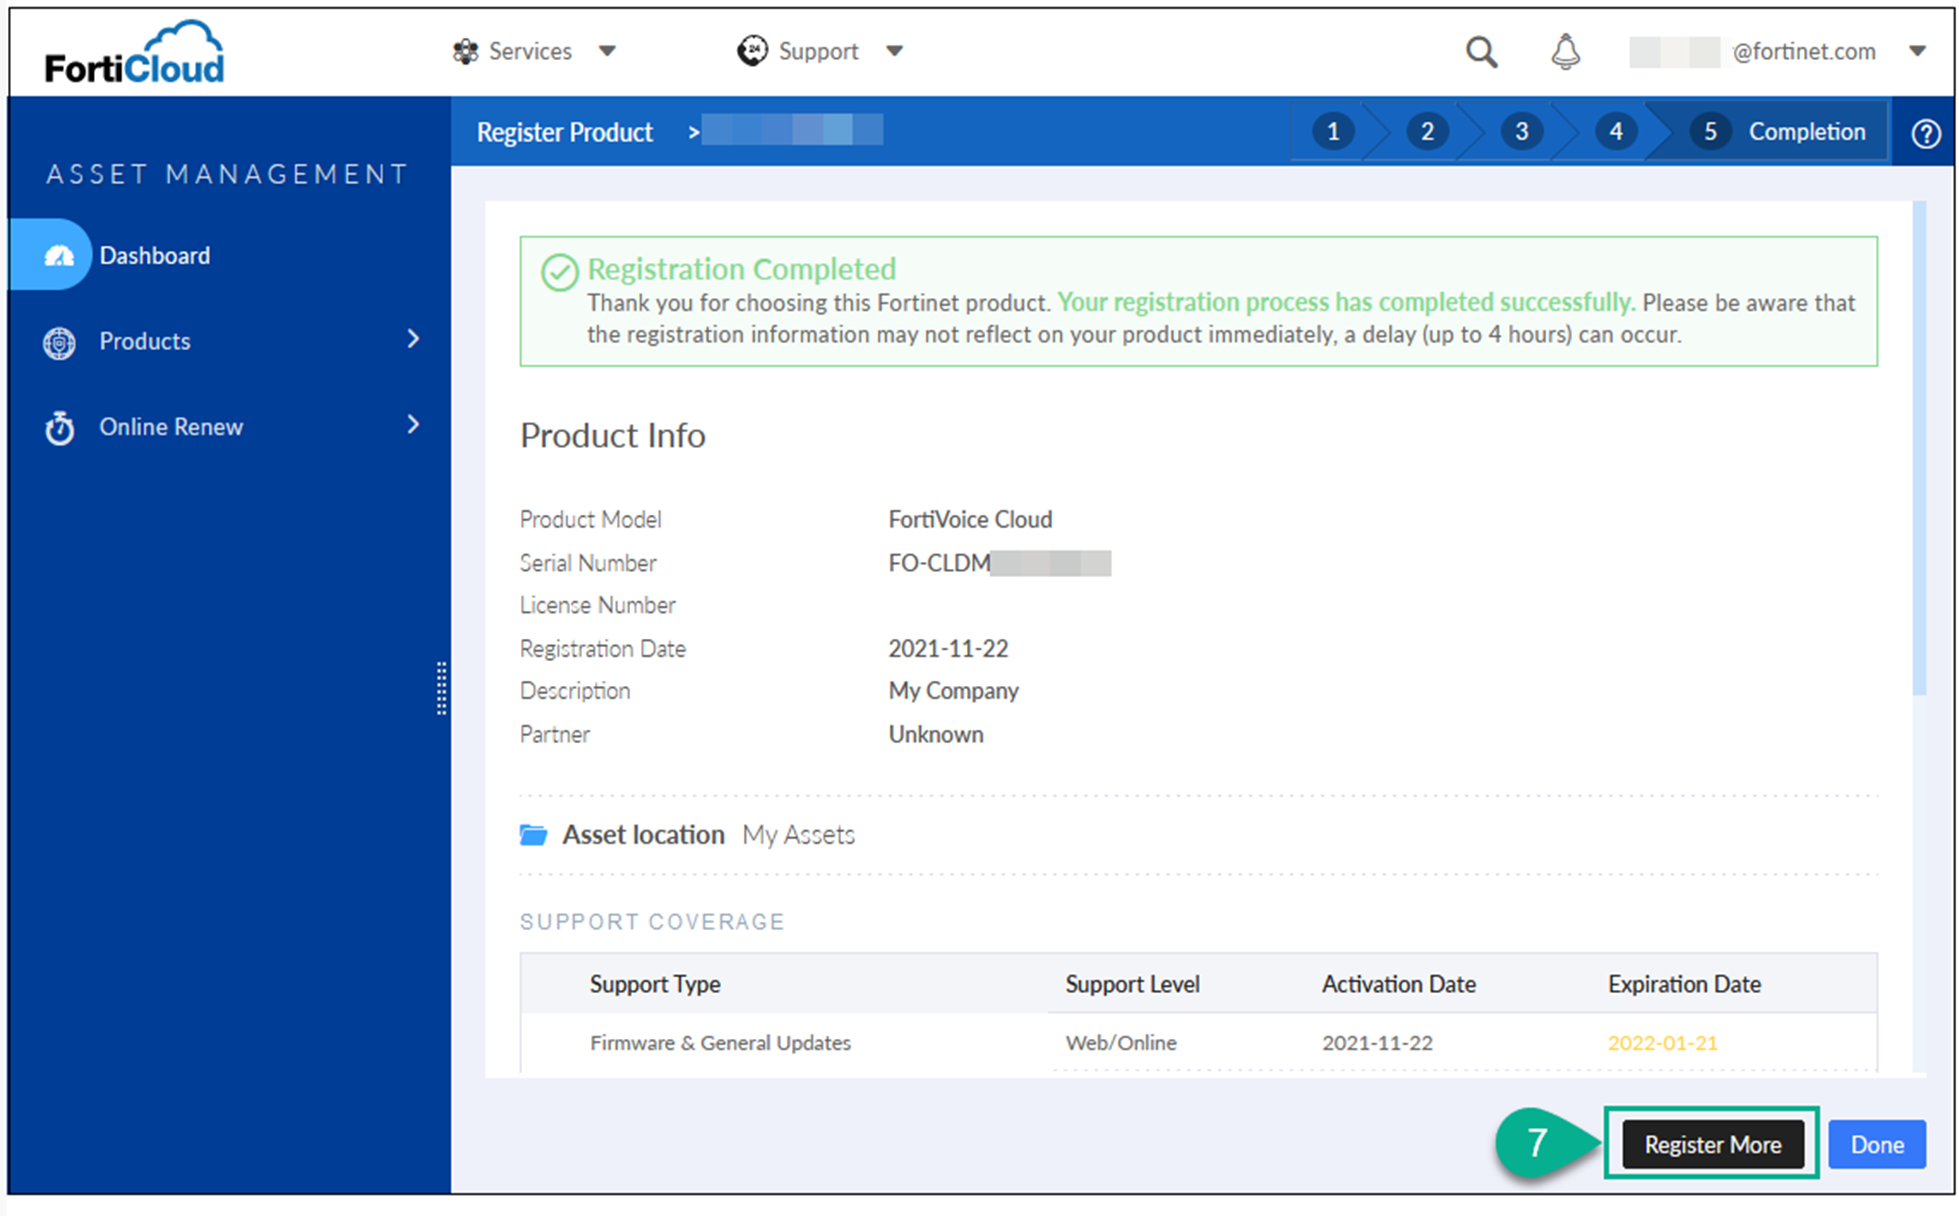Open help via the question mark icon
This screenshot has width=1959, height=1216.
coord(1925,133)
